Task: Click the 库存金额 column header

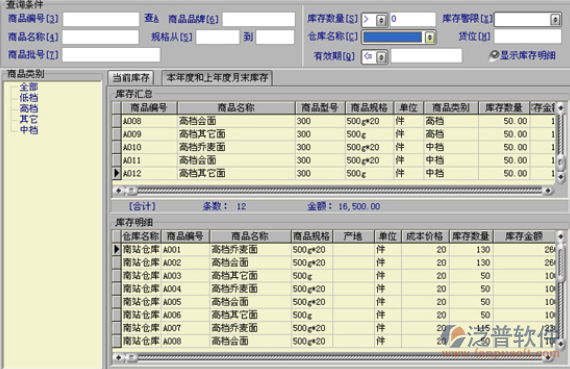Action: pyautogui.click(x=524, y=236)
